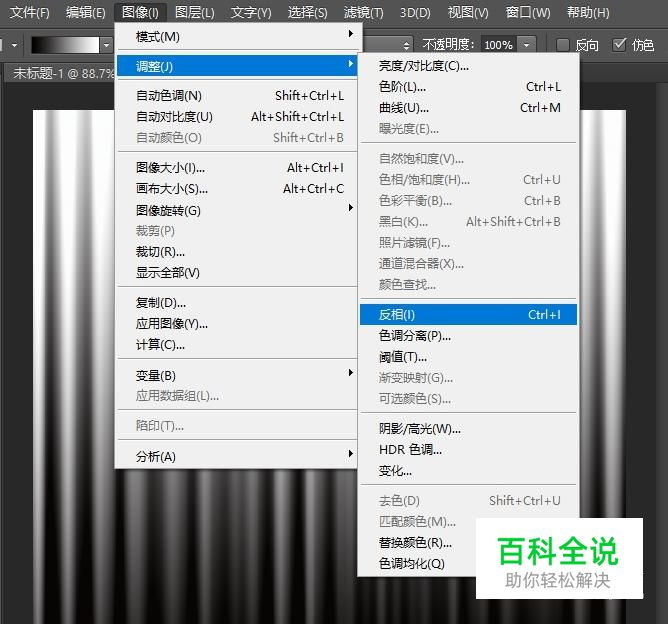
Task: Open 亮度/对比度(C)... adjustment
Action: pos(468,66)
